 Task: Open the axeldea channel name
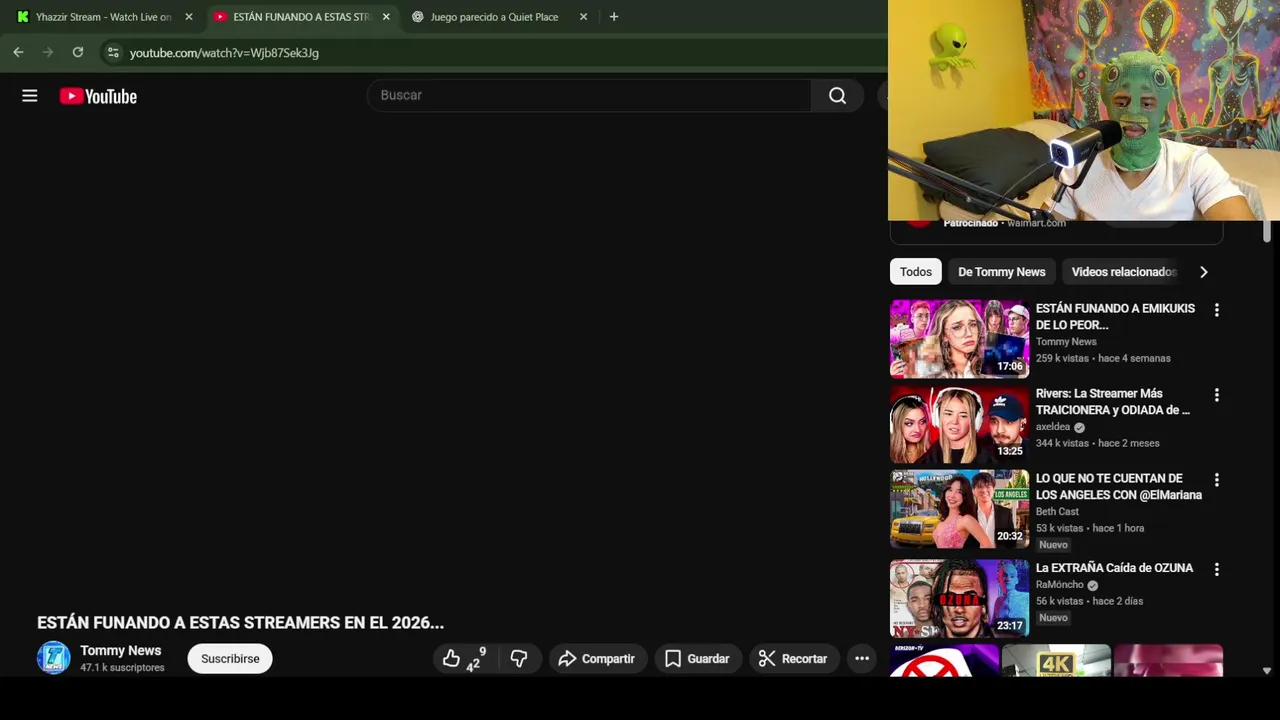tap(1053, 427)
